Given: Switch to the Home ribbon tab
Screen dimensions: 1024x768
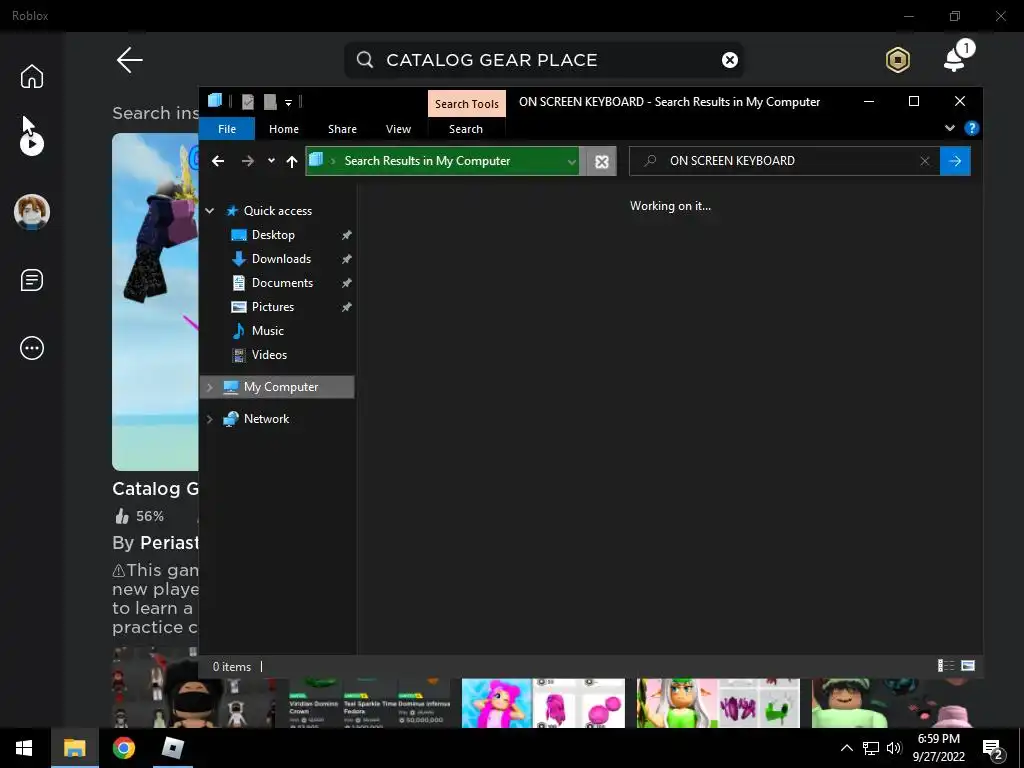Looking at the screenshot, I should pyautogui.click(x=283, y=129).
